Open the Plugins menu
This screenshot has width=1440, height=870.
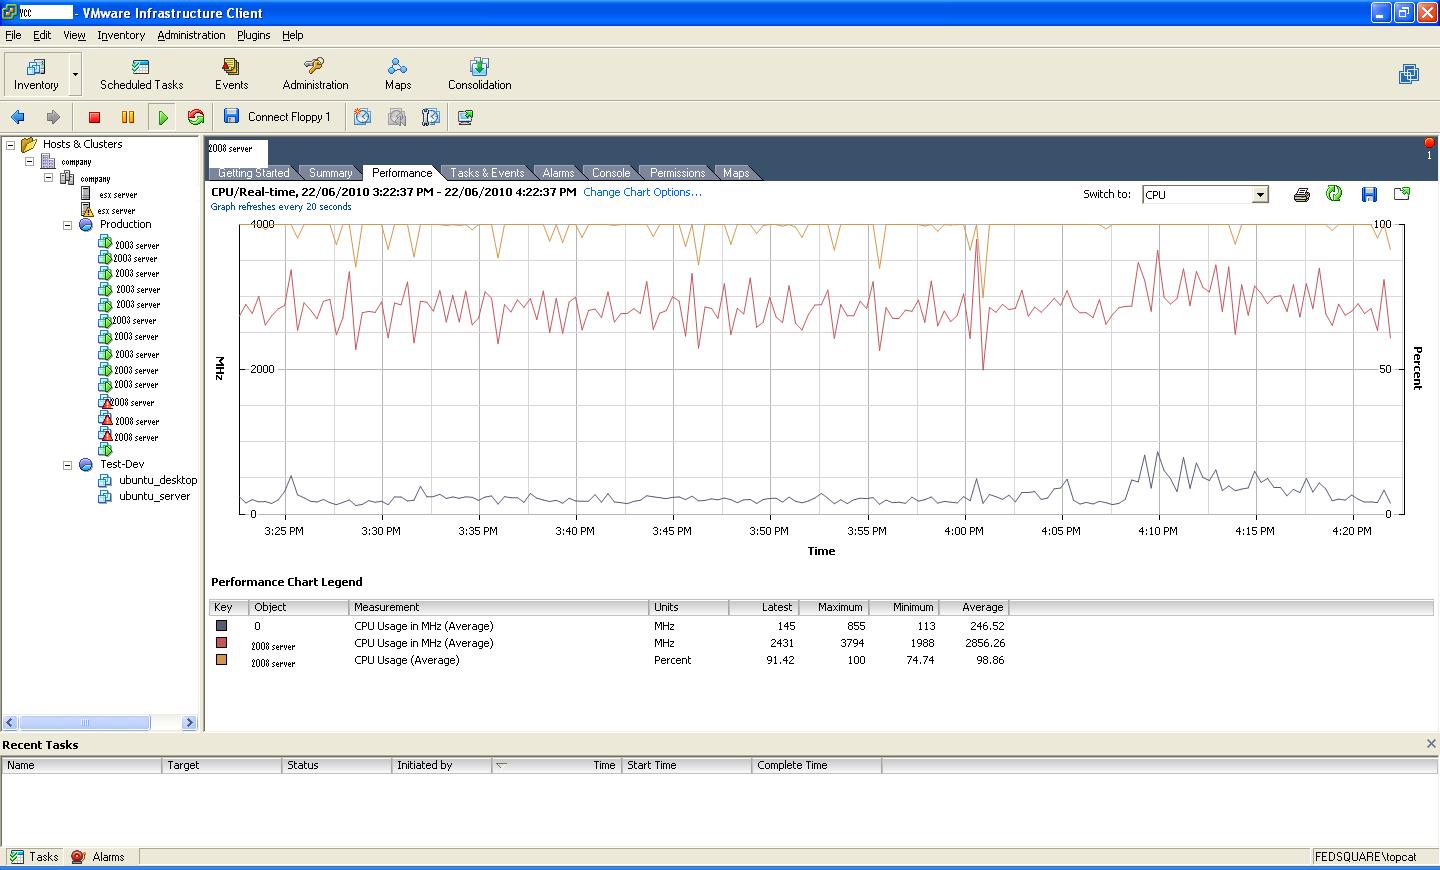tap(253, 35)
